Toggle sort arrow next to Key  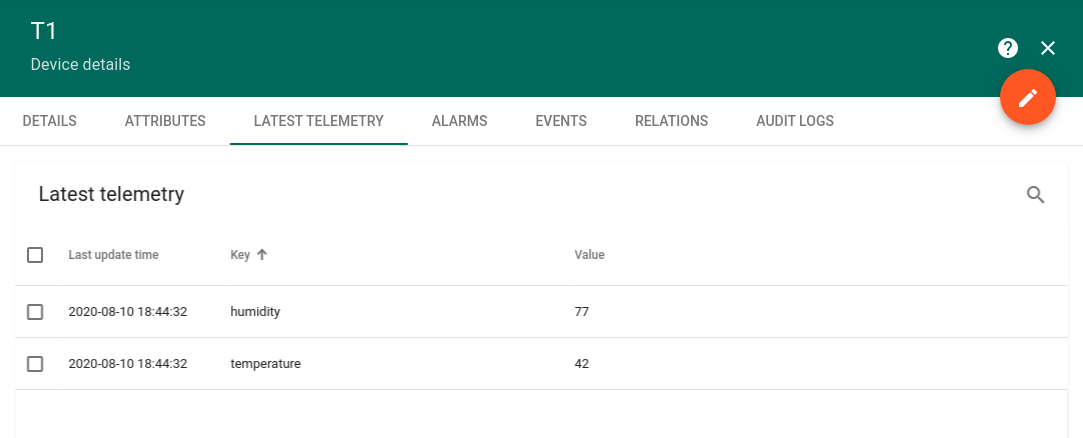point(262,254)
